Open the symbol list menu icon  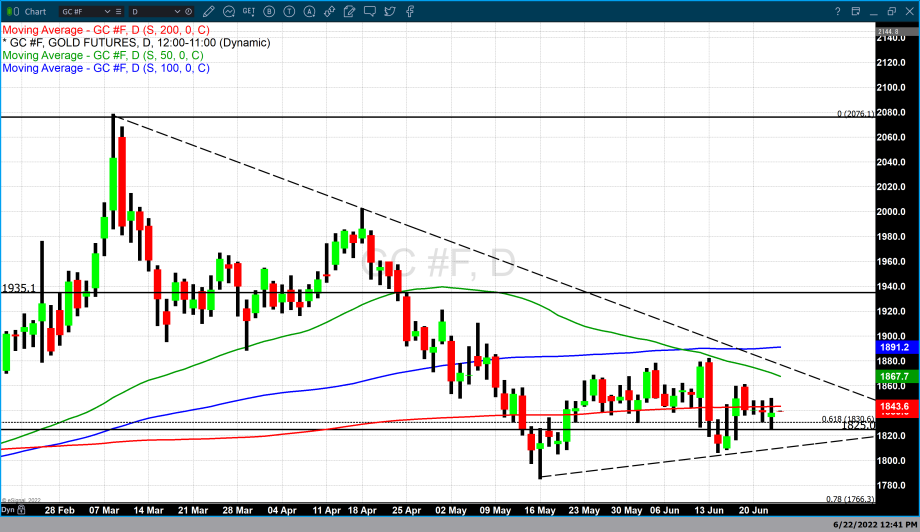119,11
